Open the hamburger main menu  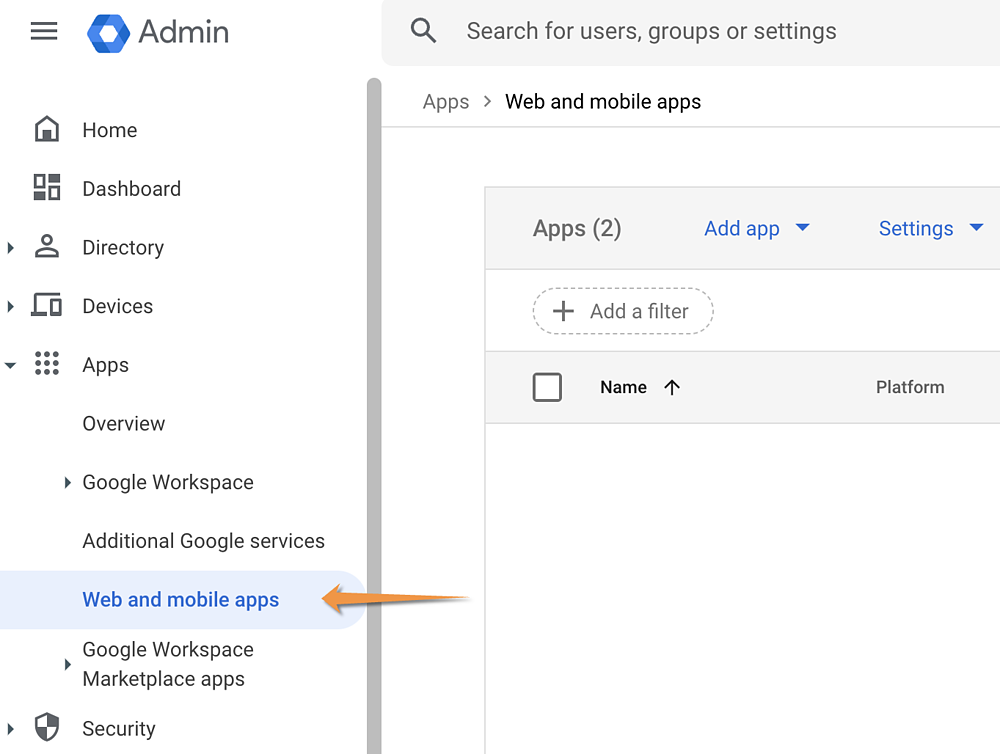click(x=44, y=31)
